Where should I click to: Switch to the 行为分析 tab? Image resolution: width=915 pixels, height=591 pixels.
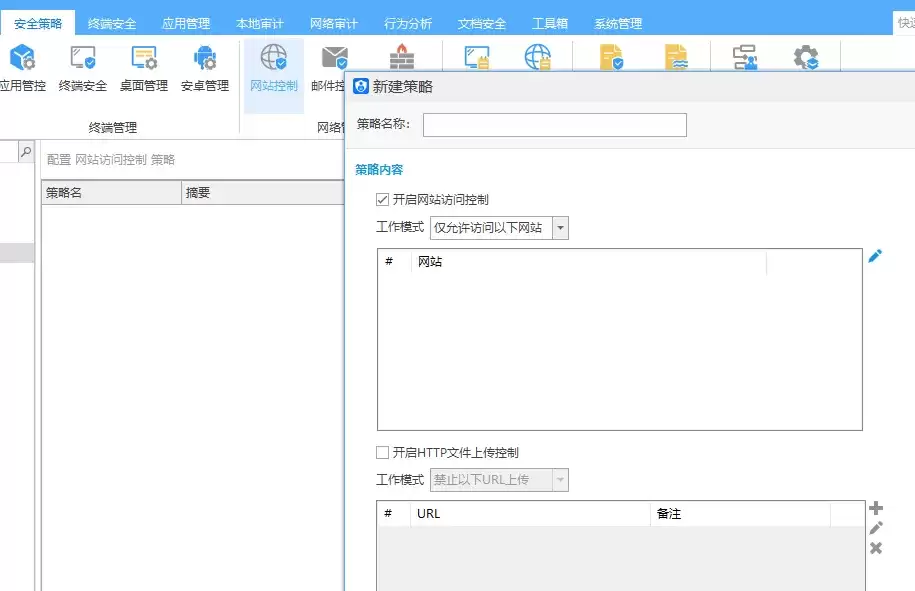tap(407, 23)
